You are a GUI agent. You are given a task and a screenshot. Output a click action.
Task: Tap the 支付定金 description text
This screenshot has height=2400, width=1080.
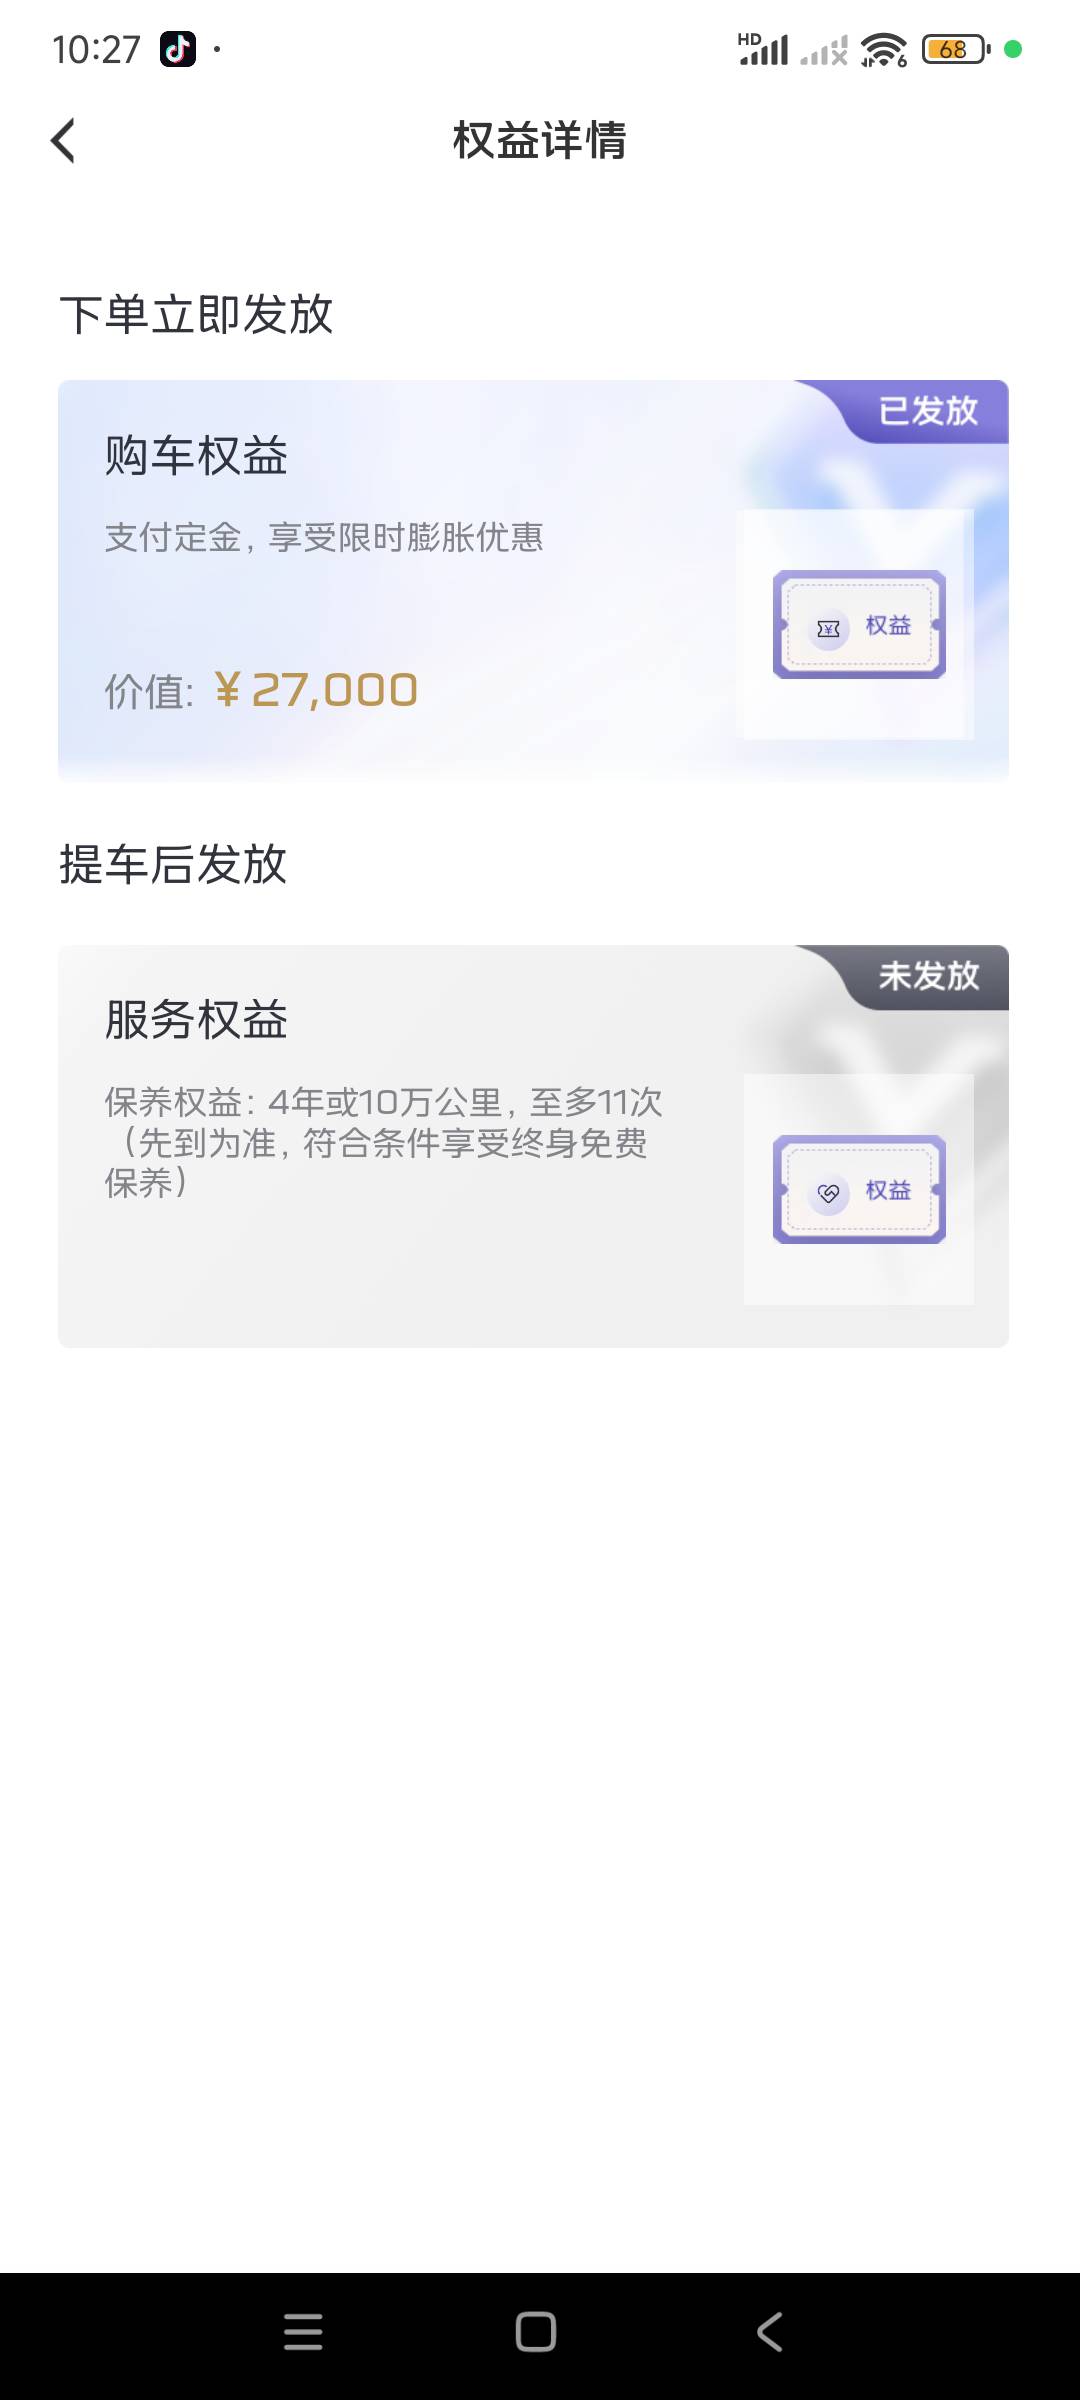coord(323,538)
